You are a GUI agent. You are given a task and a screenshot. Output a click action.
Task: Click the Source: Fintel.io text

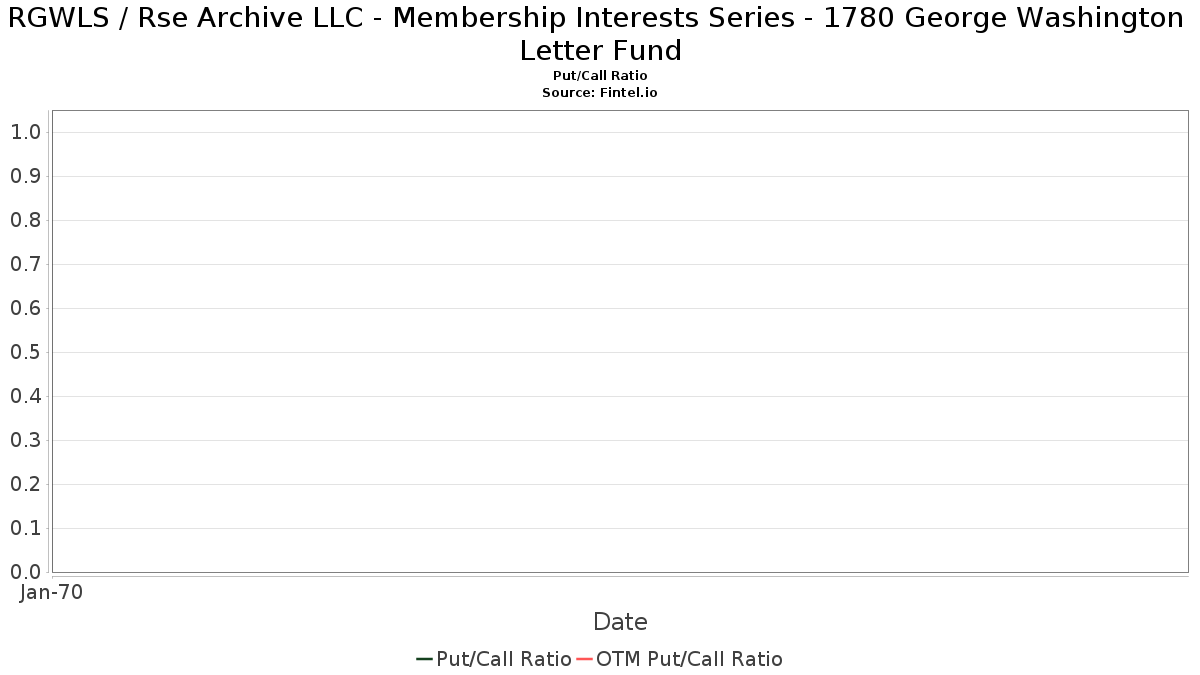click(600, 92)
